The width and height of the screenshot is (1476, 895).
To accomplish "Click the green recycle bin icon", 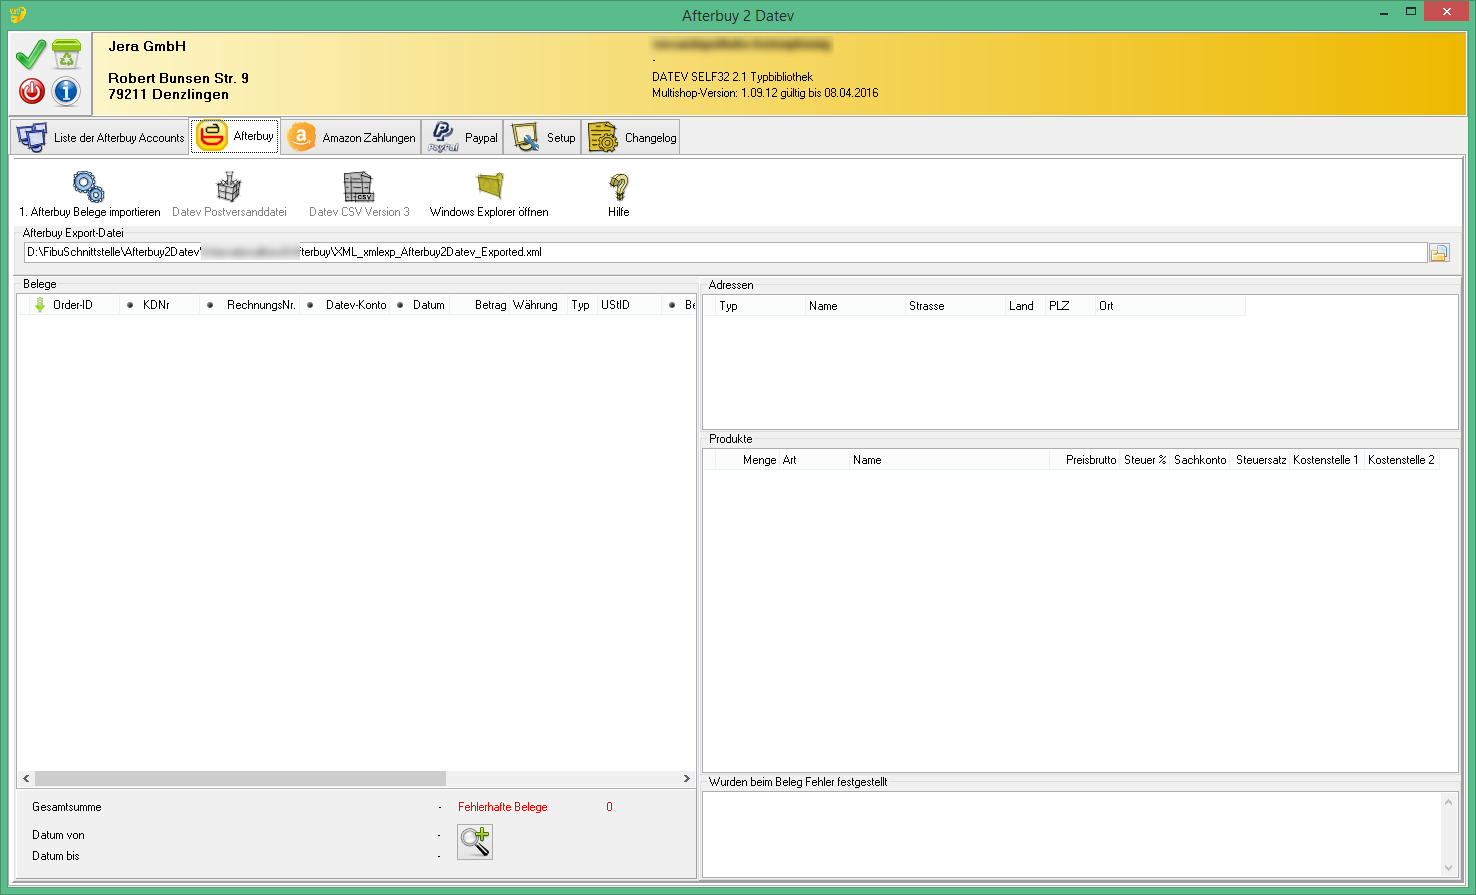I will 67,54.
